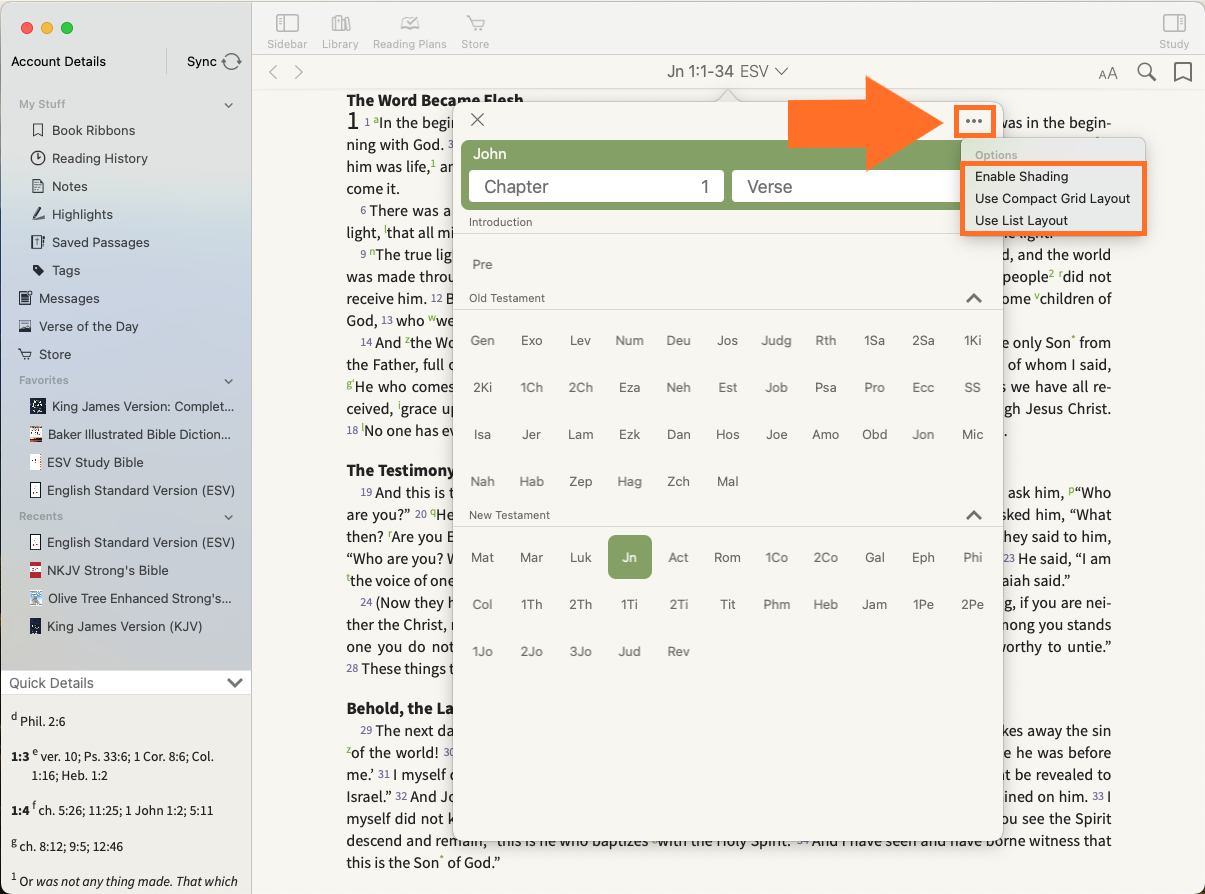Viewport: 1205px width, 894px height.
Task: Select the 1Co book
Action: click(x=776, y=557)
